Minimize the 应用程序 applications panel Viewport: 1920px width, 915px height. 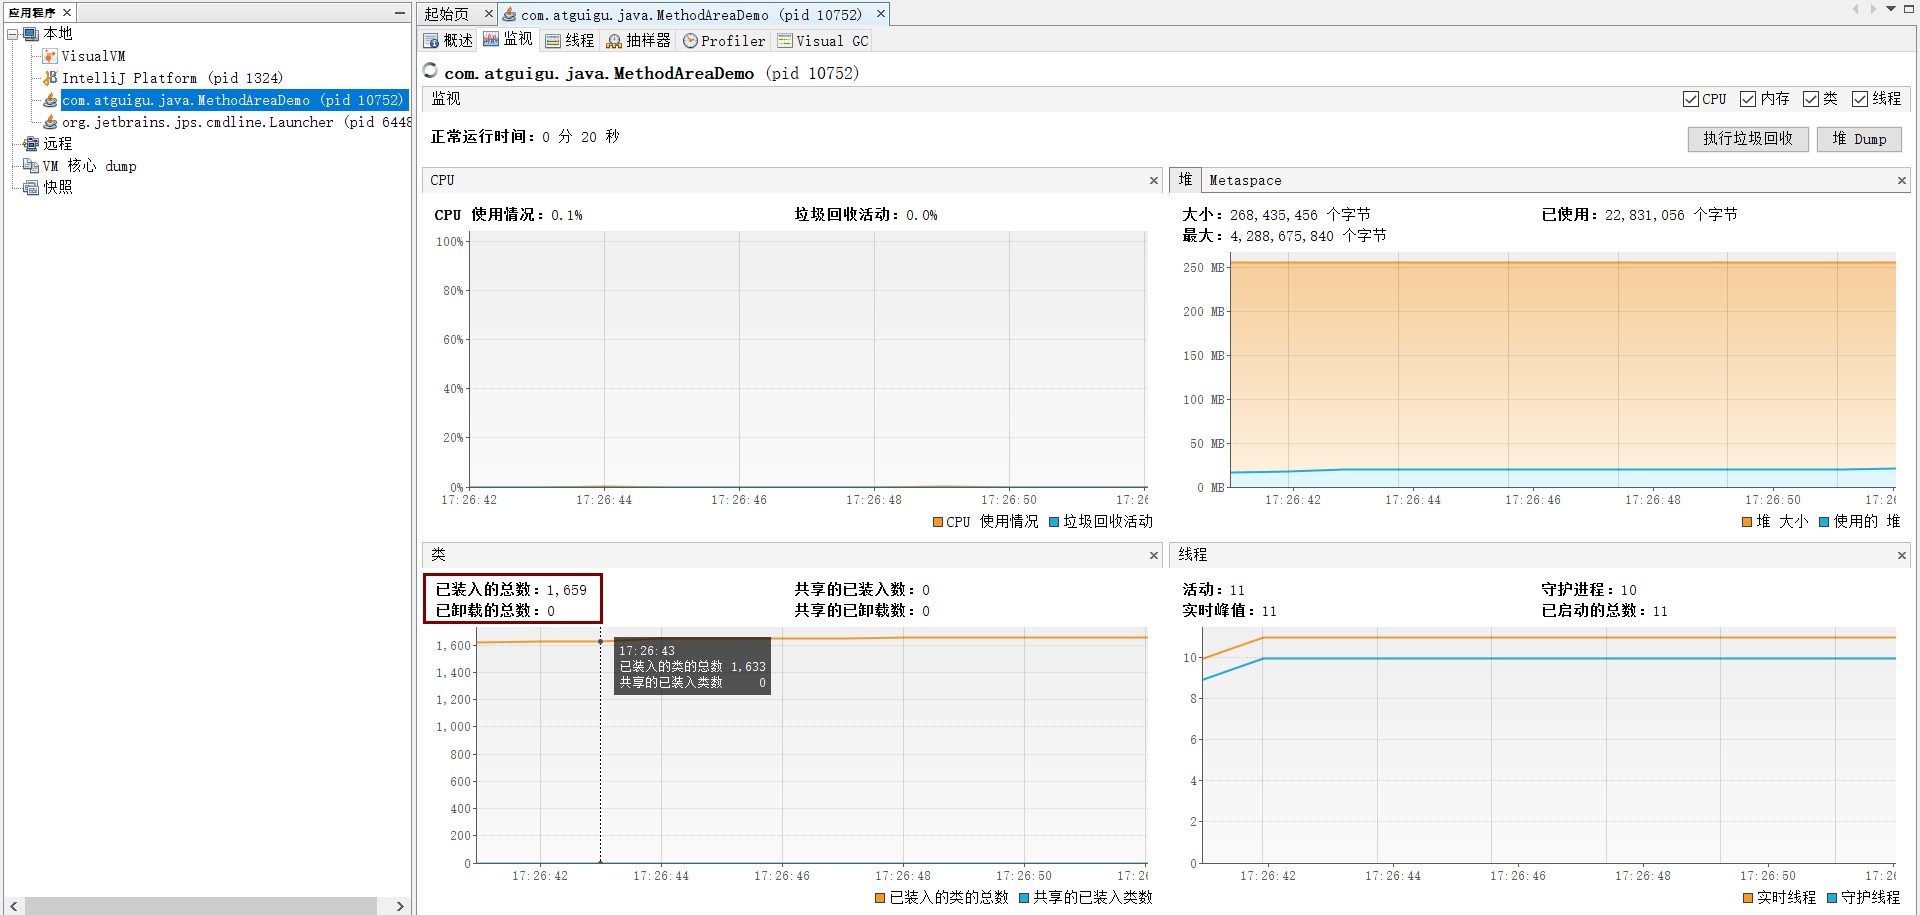point(400,13)
